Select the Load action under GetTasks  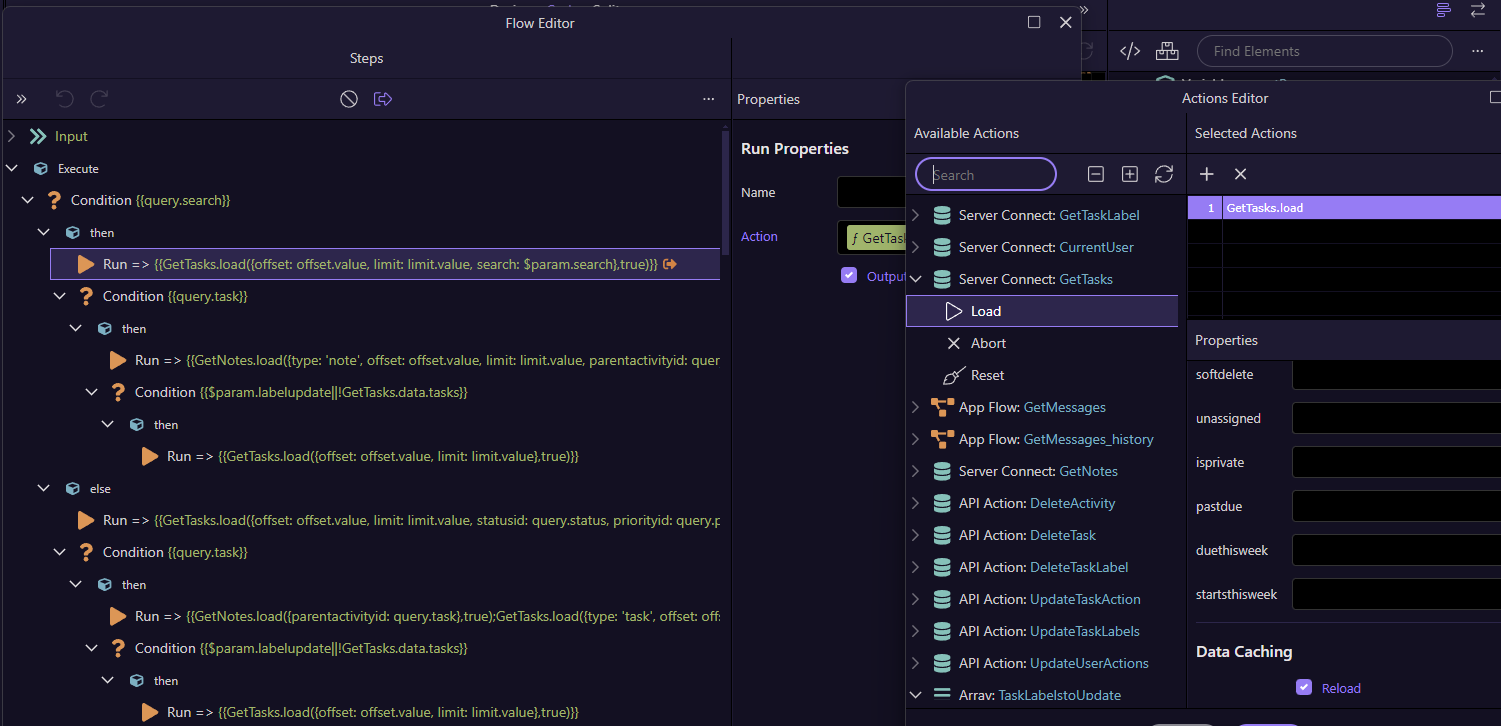pyautogui.click(x=986, y=310)
